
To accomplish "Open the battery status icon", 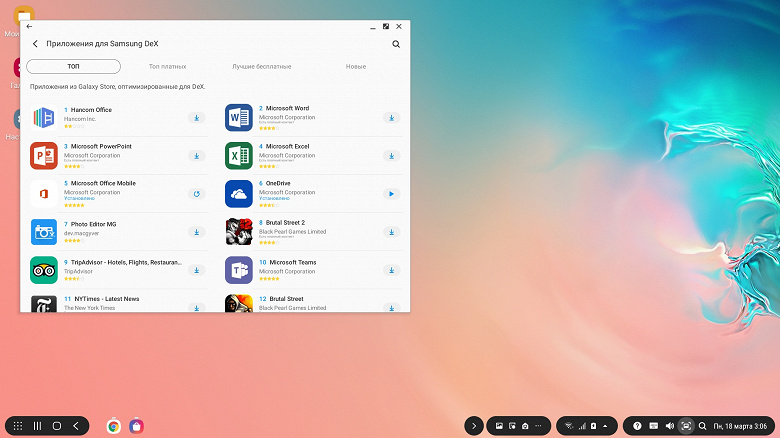I will click(593, 426).
